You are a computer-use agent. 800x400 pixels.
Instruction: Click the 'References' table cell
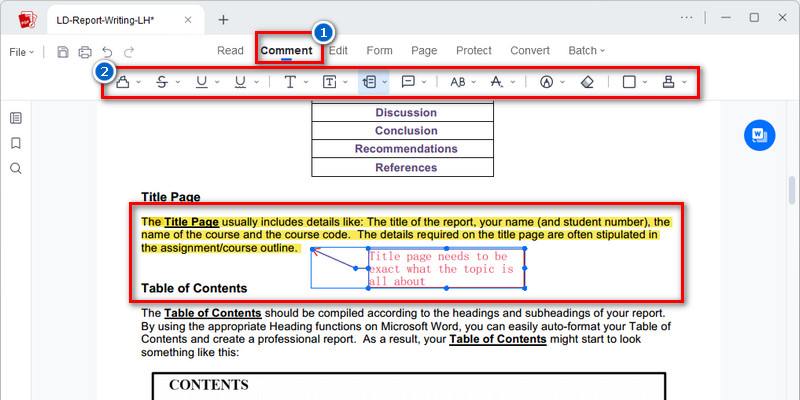(x=403, y=167)
